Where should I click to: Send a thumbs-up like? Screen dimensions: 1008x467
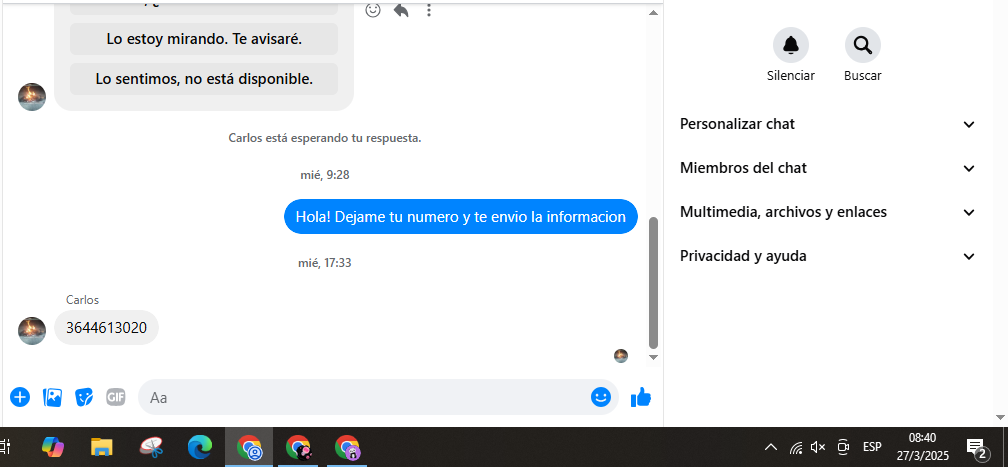click(x=641, y=398)
